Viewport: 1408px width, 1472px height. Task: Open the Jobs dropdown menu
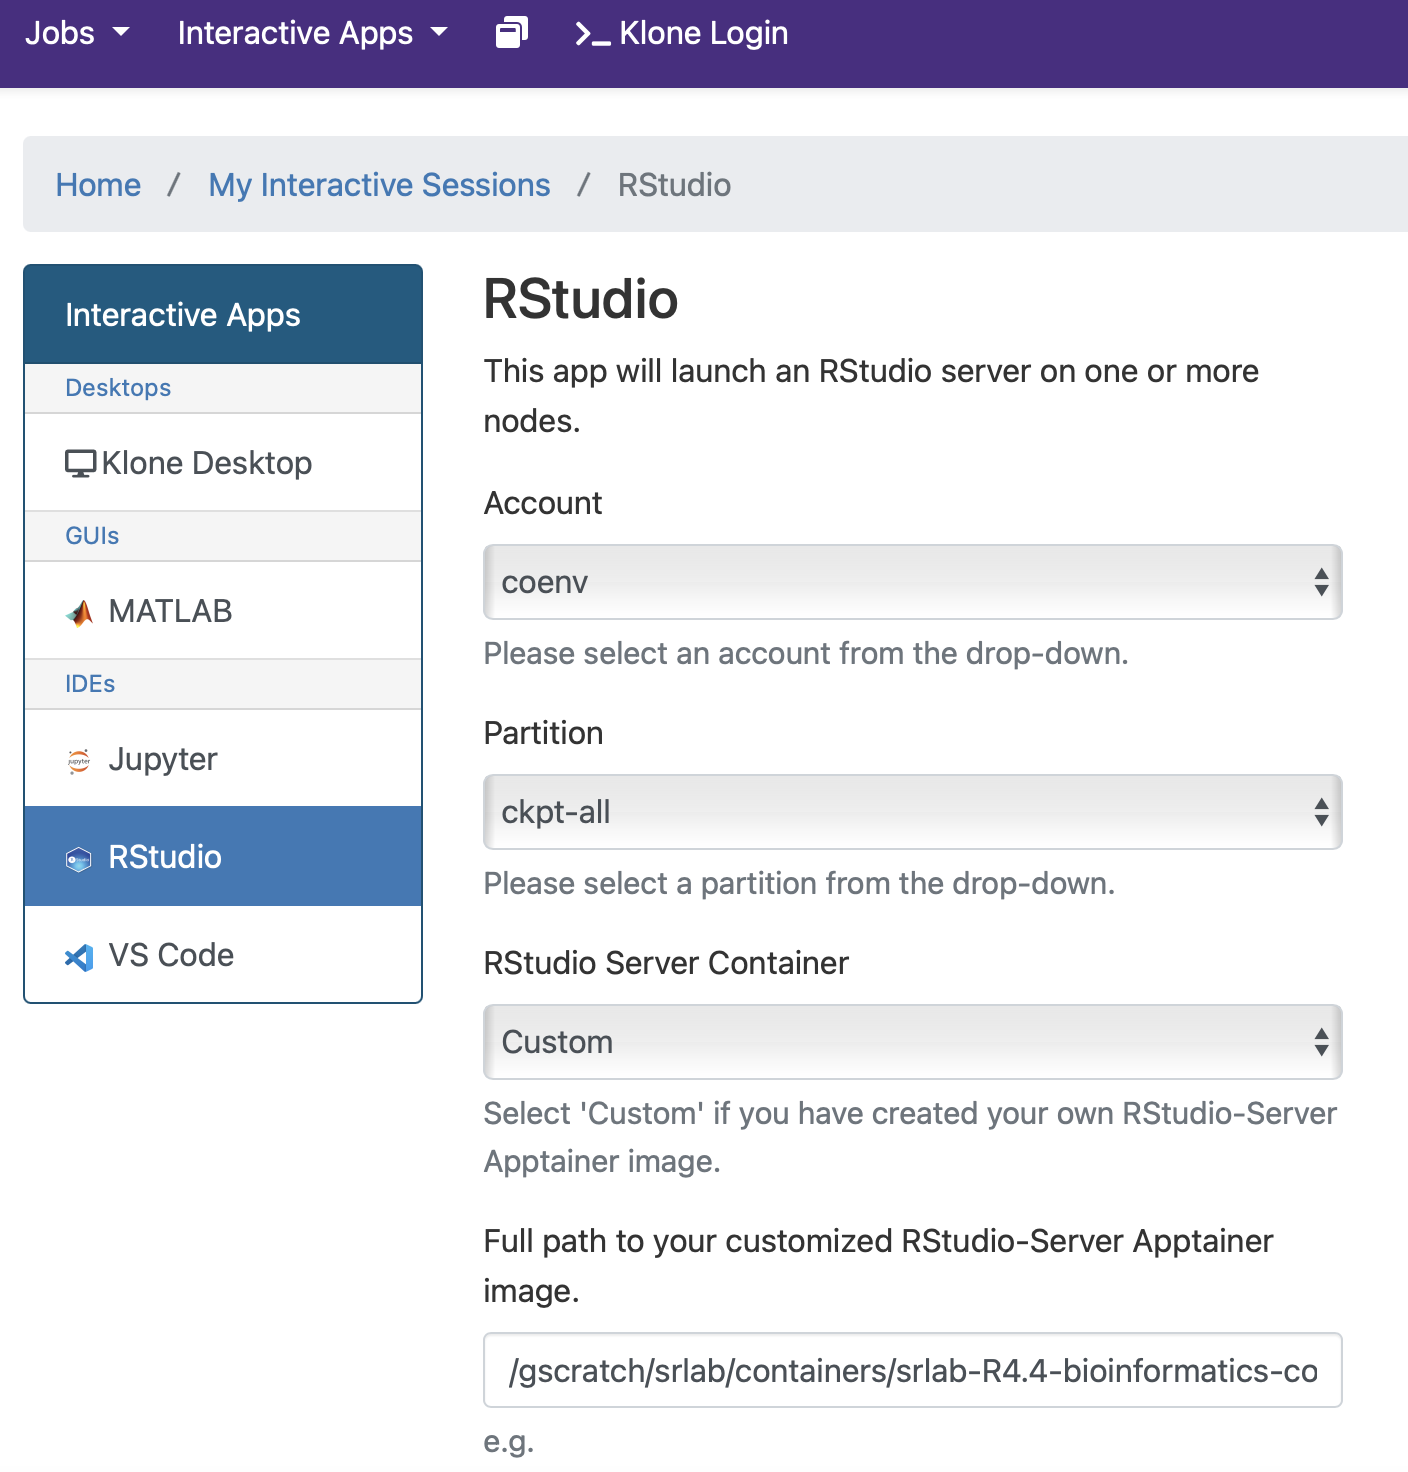coord(77,33)
